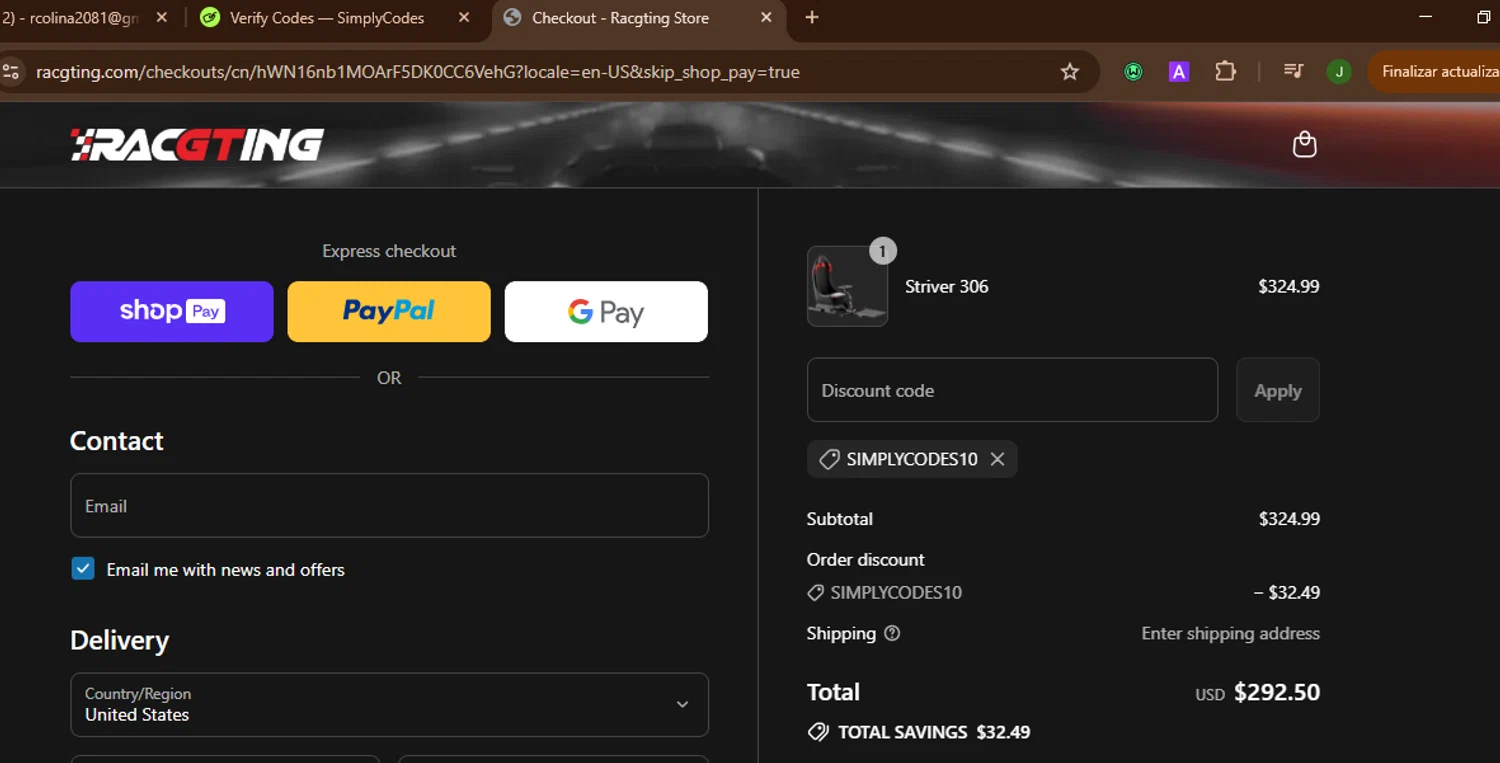Minimize the browser window
Screen dimensions: 1500x763
(1426, 17)
